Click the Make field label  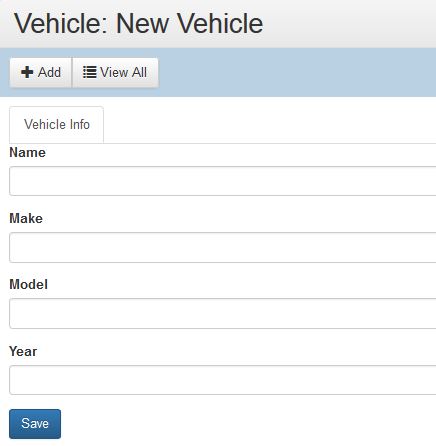[x=26, y=218]
